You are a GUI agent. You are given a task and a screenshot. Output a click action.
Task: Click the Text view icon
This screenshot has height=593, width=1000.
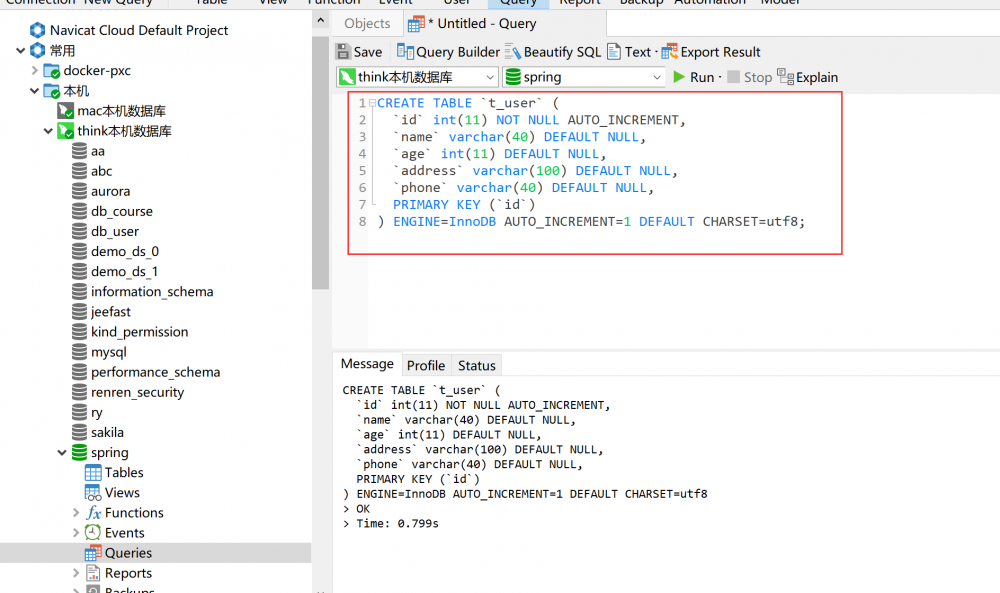point(614,52)
